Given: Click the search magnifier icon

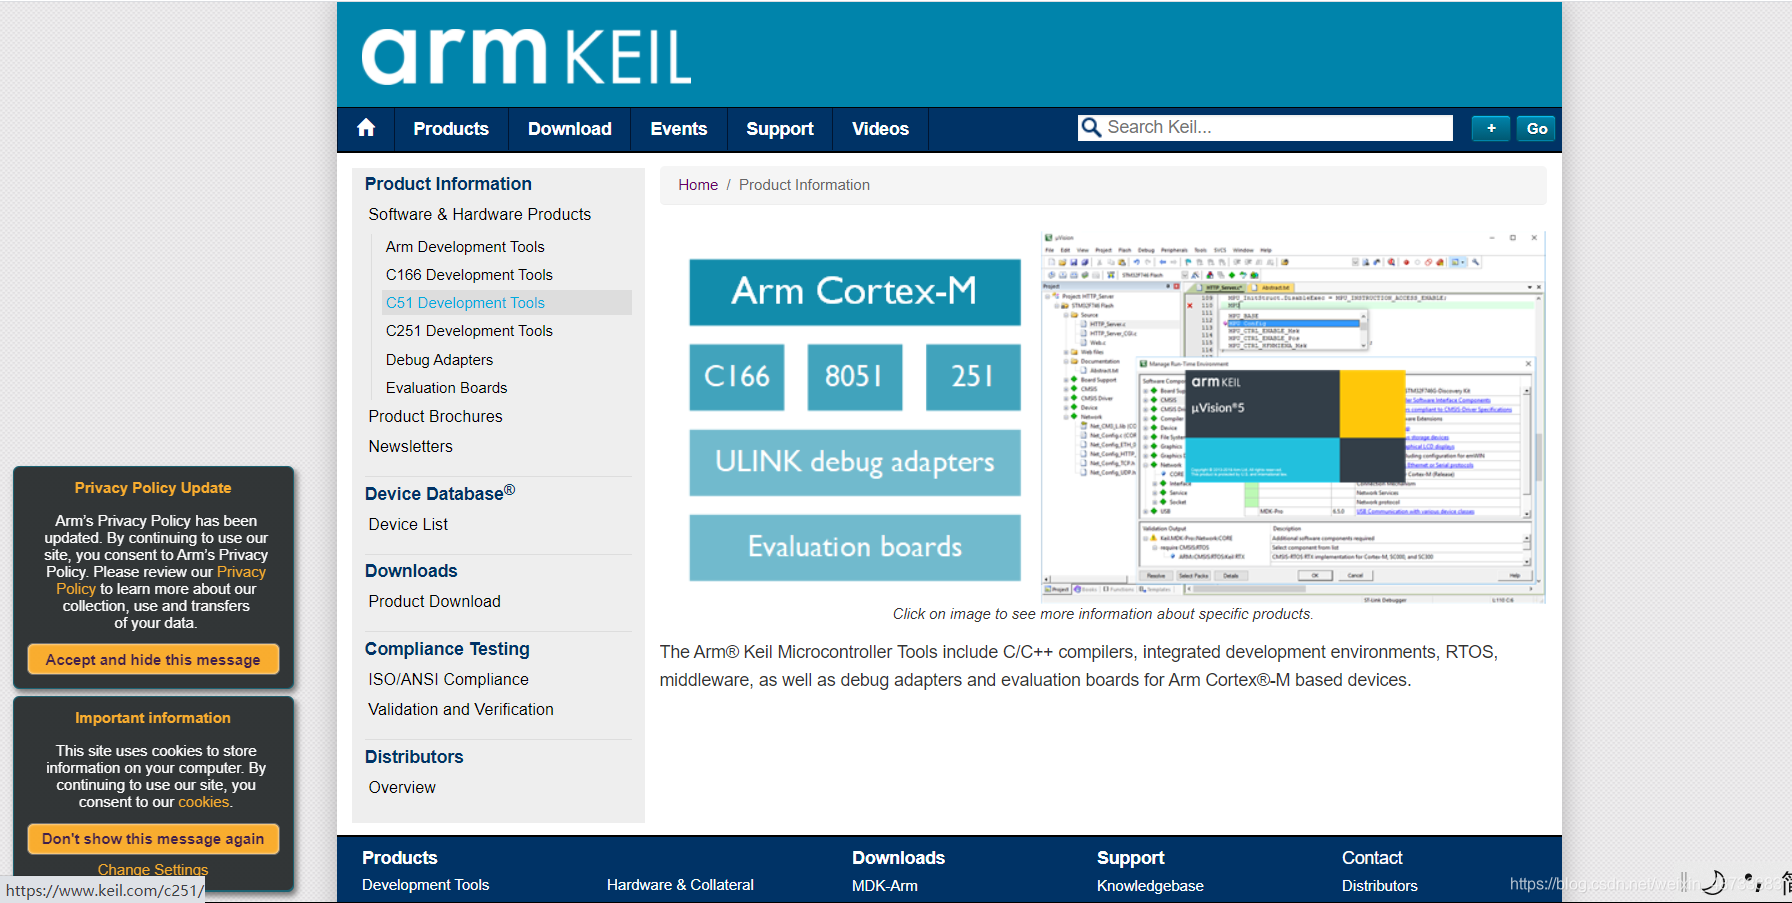Looking at the screenshot, I should (x=1091, y=127).
